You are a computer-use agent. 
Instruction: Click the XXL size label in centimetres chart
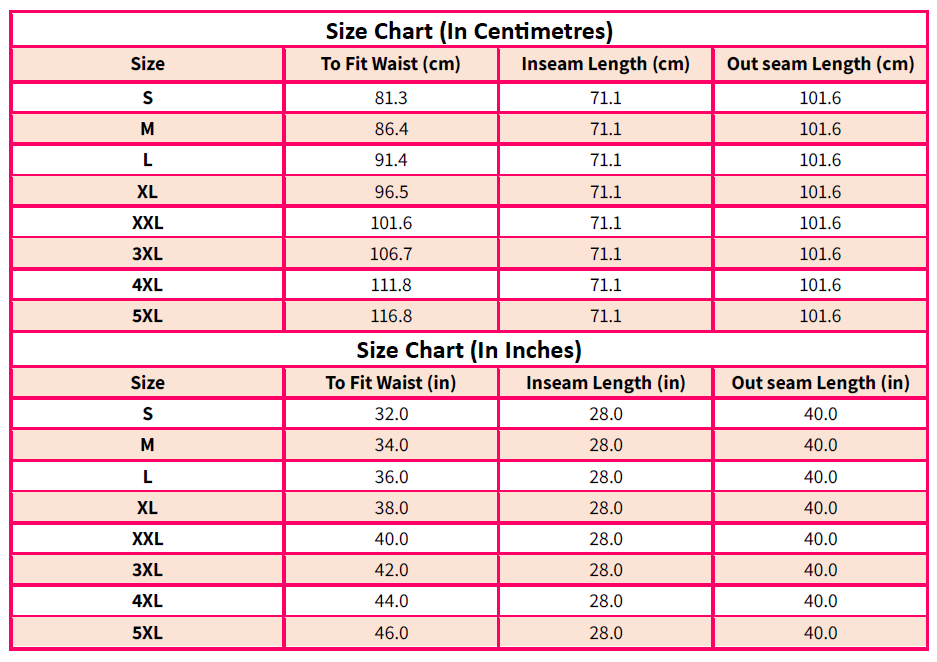pos(147,223)
